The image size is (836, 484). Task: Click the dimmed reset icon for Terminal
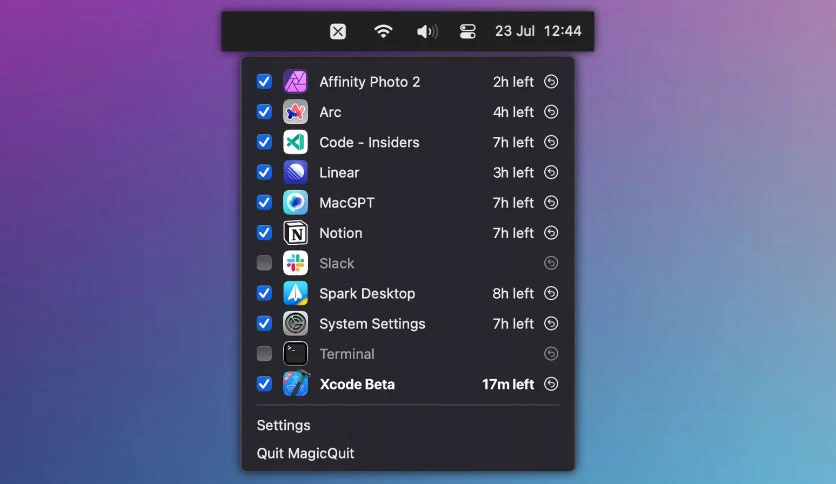[551, 353]
